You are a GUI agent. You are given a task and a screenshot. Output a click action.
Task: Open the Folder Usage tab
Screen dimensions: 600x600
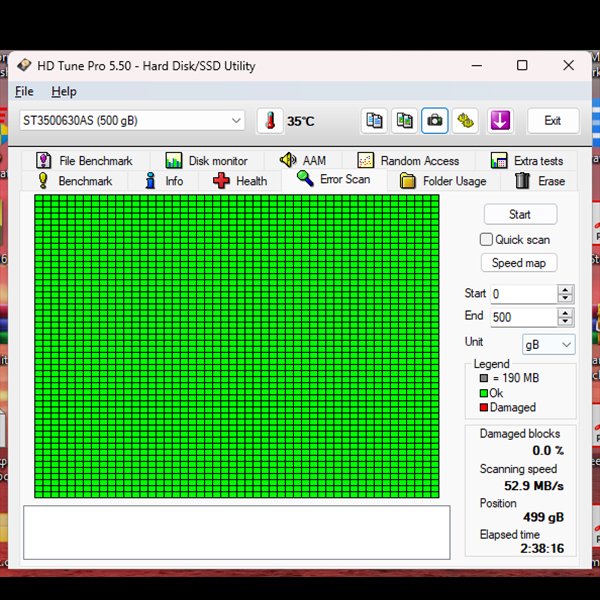[x=443, y=181]
